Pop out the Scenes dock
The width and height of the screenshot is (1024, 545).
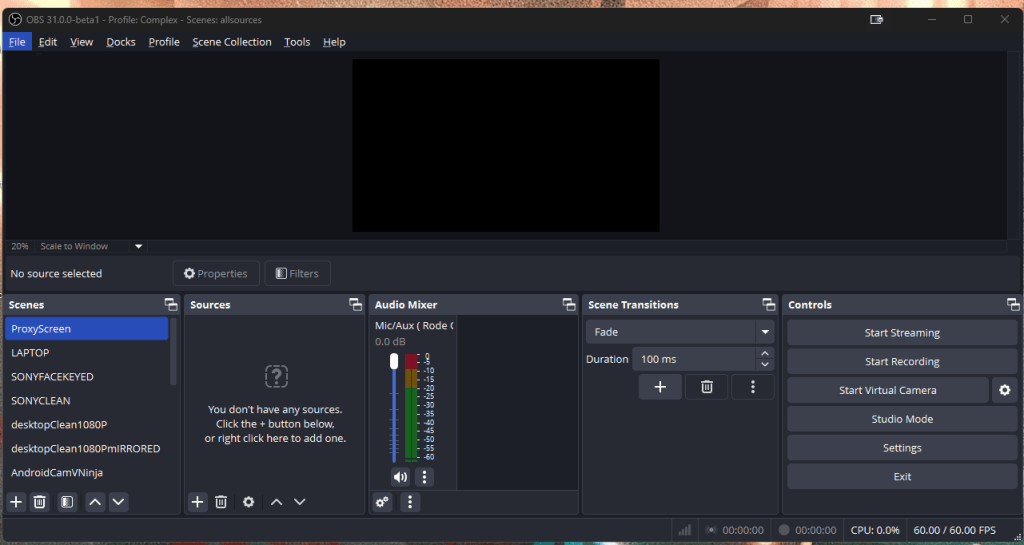point(170,304)
